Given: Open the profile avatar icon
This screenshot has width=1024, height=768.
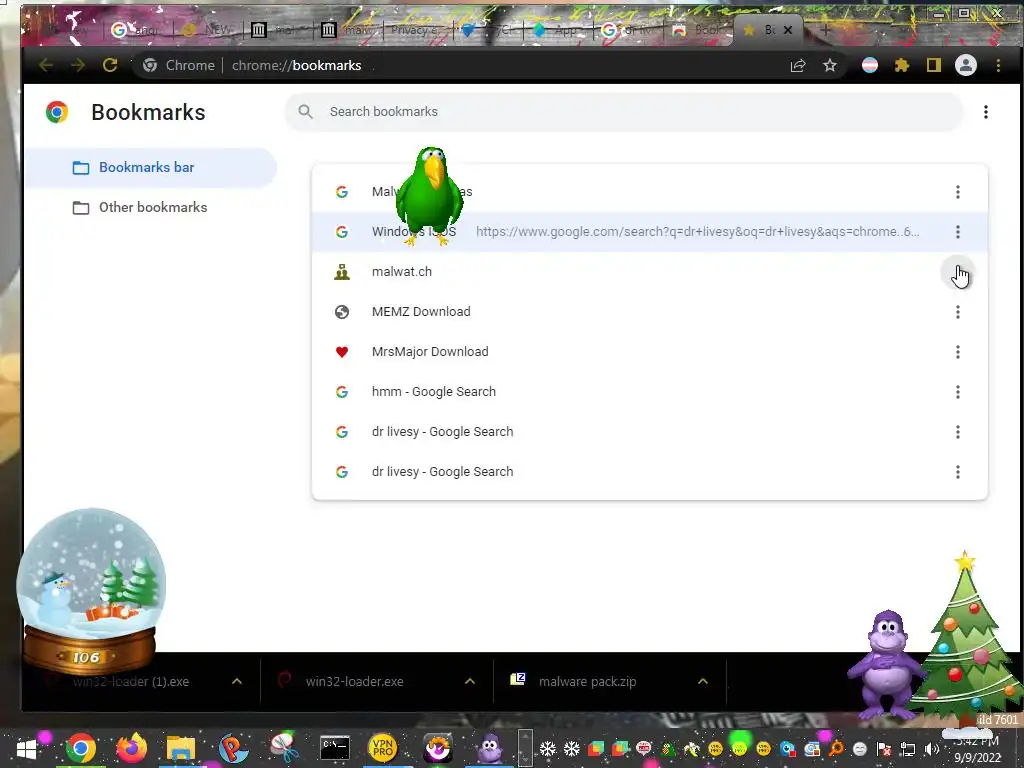Looking at the screenshot, I should (x=966, y=65).
